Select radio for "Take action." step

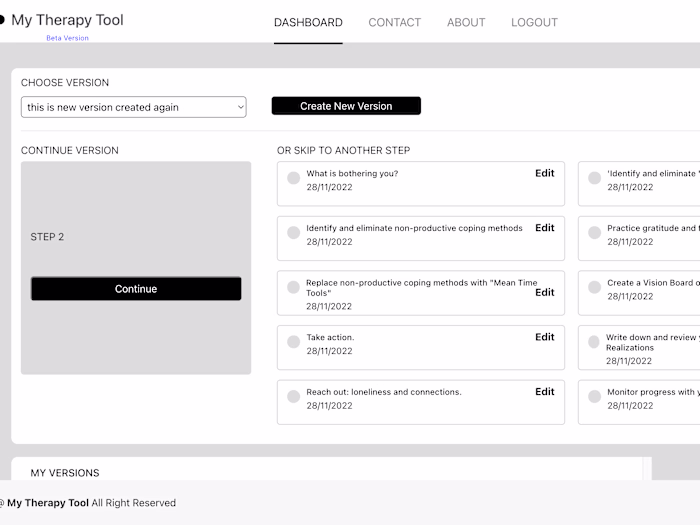point(293,342)
